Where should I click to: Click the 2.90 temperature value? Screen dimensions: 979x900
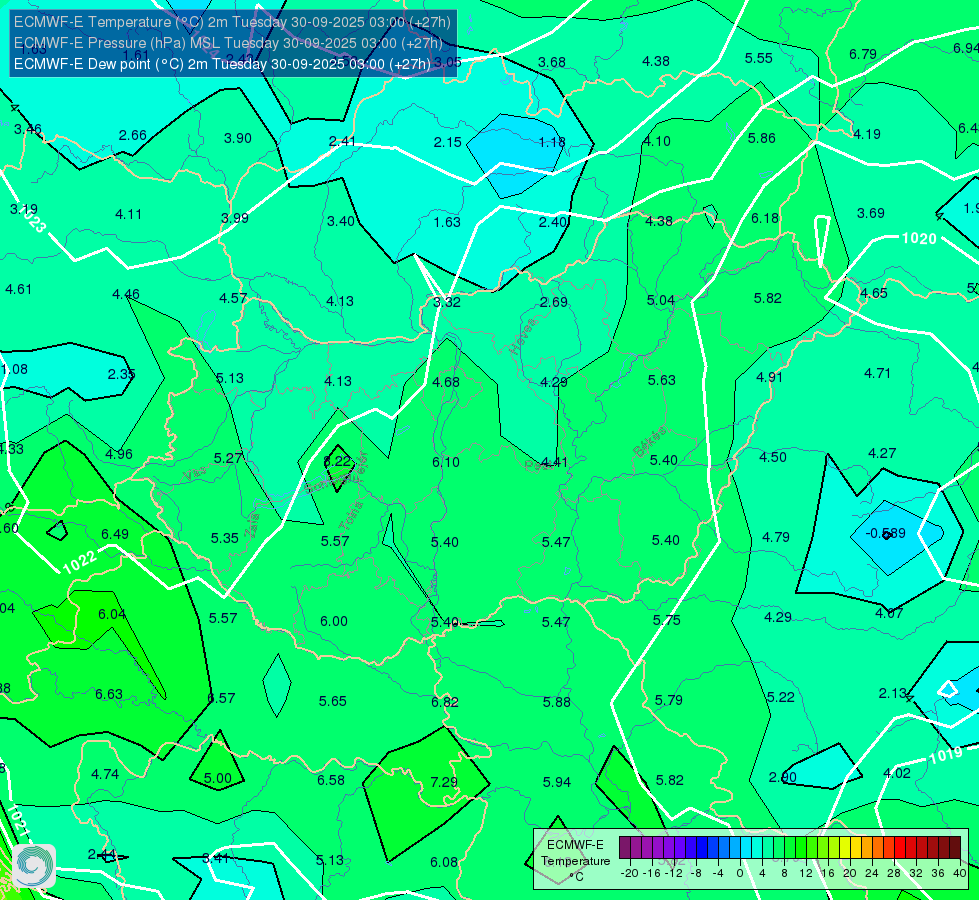782,777
